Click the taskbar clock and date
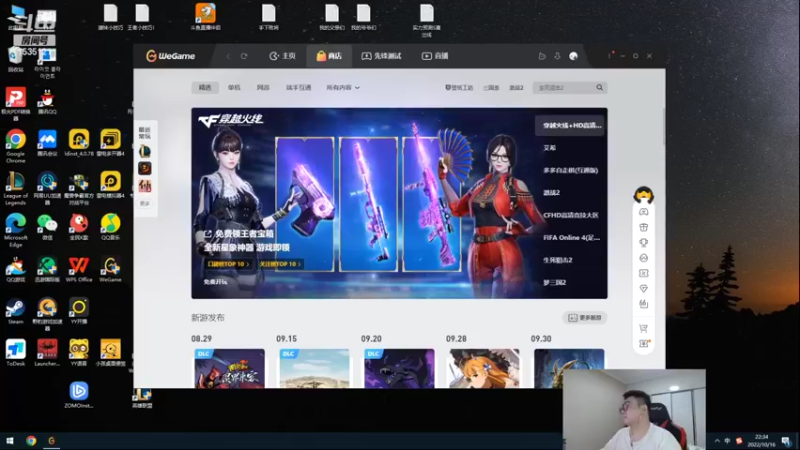The width and height of the screenshot is (800, 450). pos(761,440)
